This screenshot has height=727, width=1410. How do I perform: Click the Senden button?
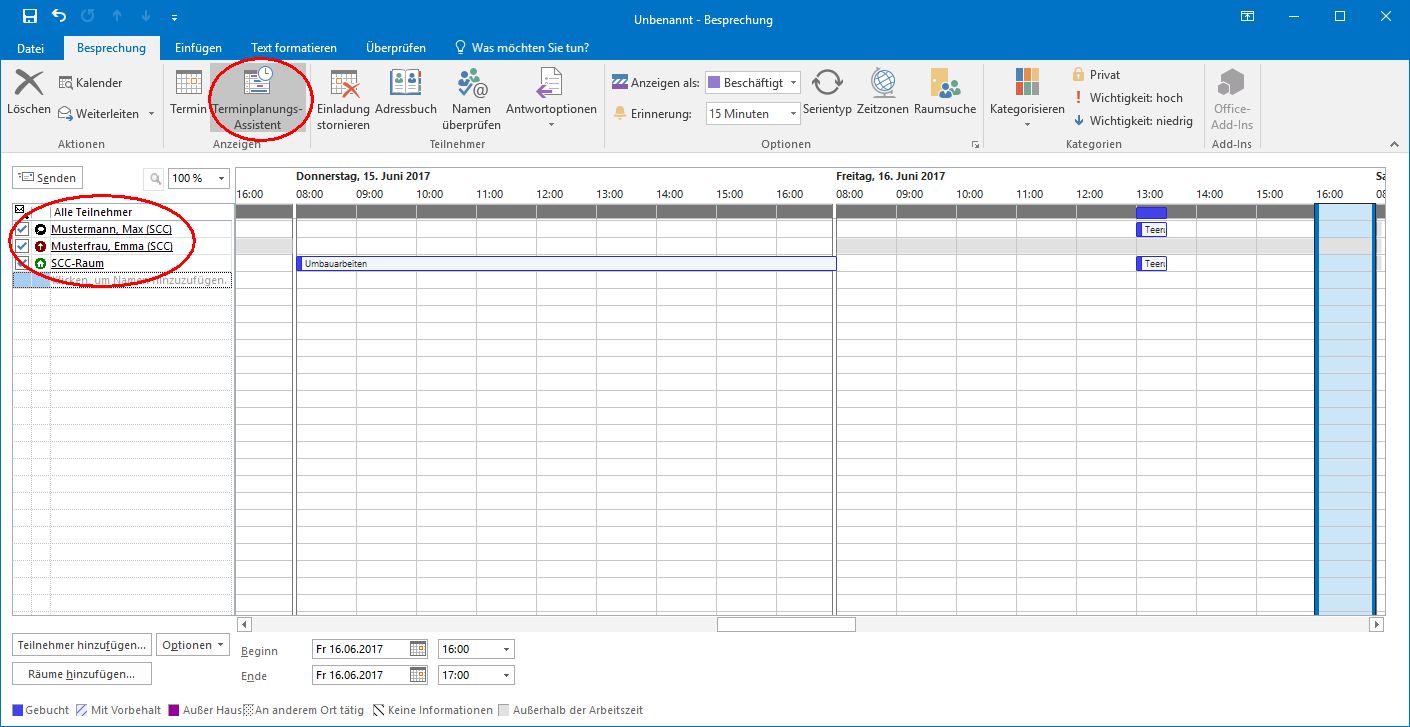coord(46,178)
